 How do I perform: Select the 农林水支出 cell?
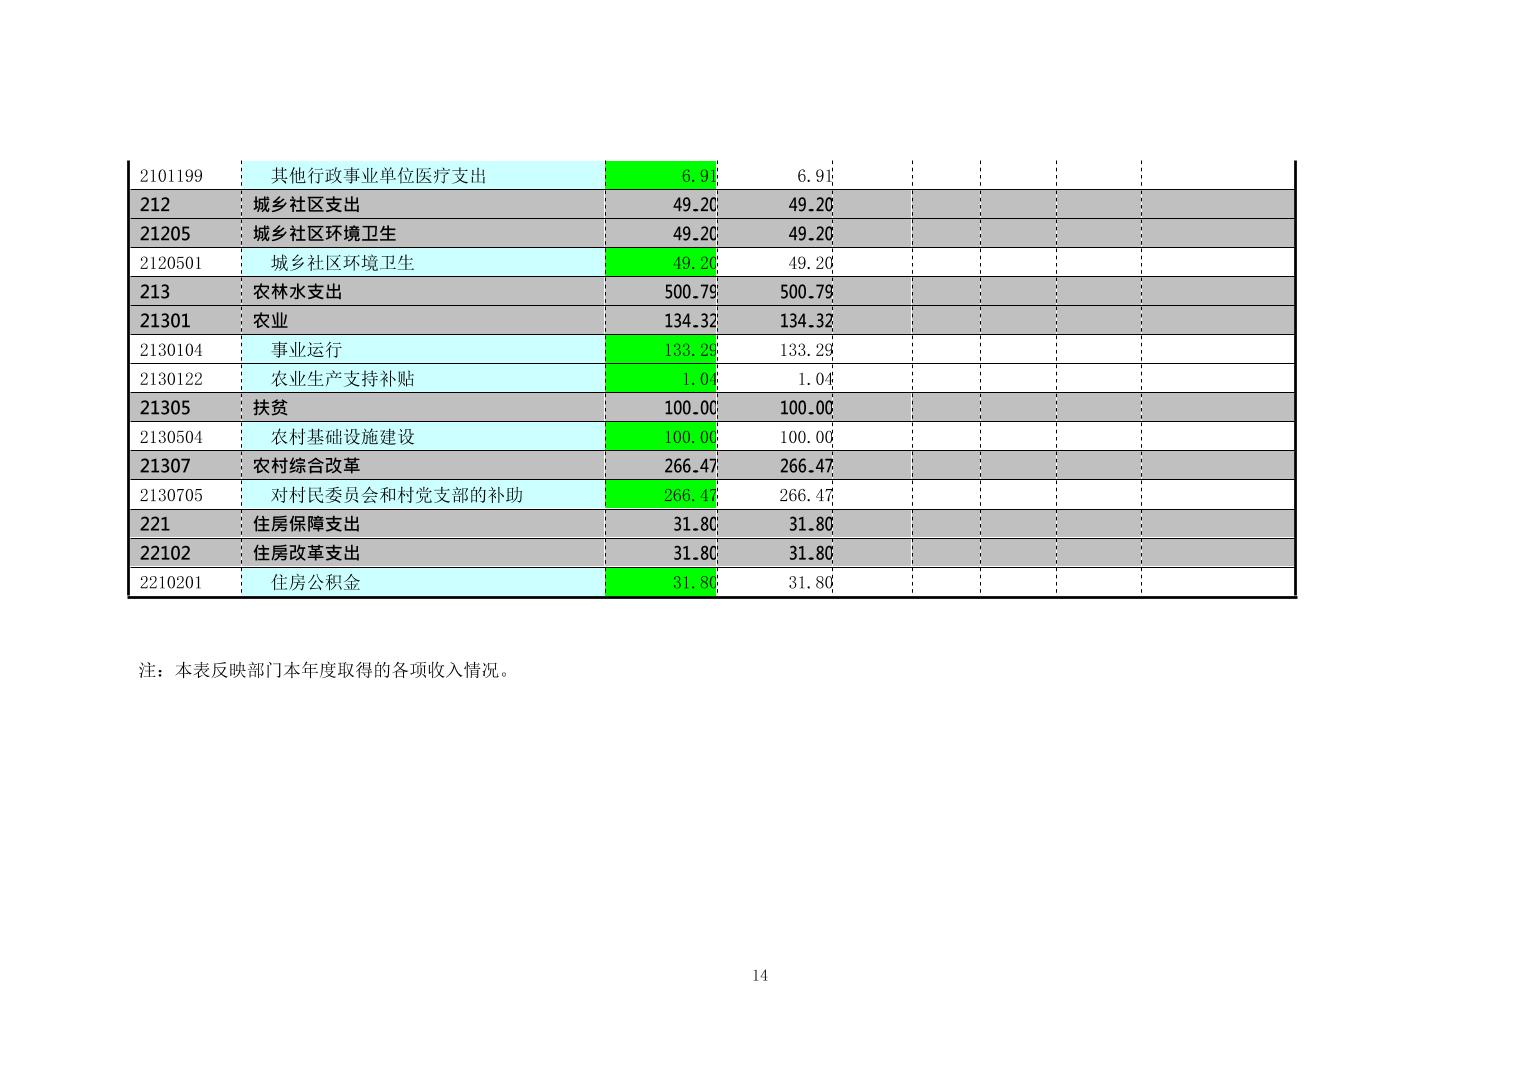point(423,291)
